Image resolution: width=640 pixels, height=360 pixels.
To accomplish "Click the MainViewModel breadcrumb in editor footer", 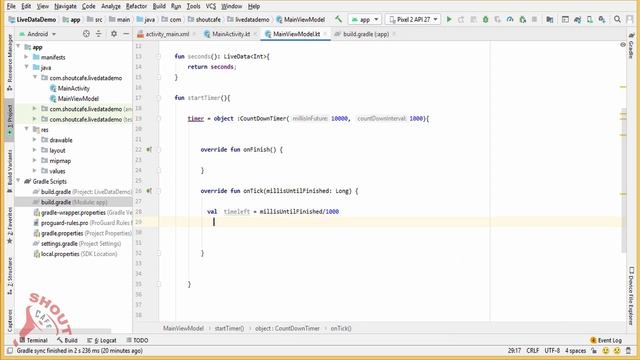I will (x=183, y=328).
